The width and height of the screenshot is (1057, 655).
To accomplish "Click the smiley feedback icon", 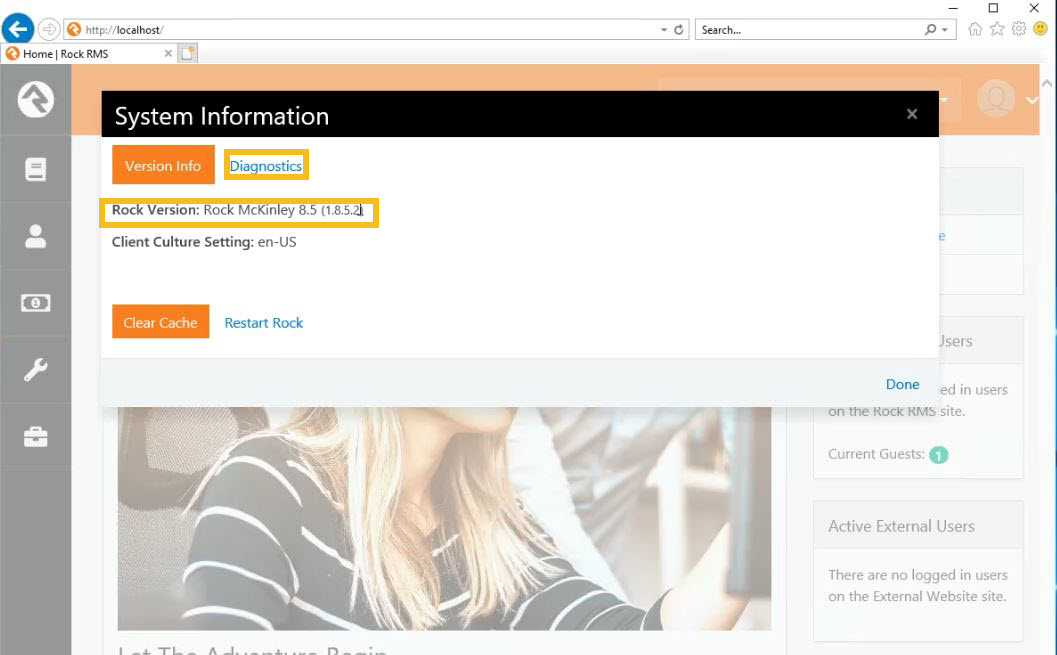I will 1041,29.
